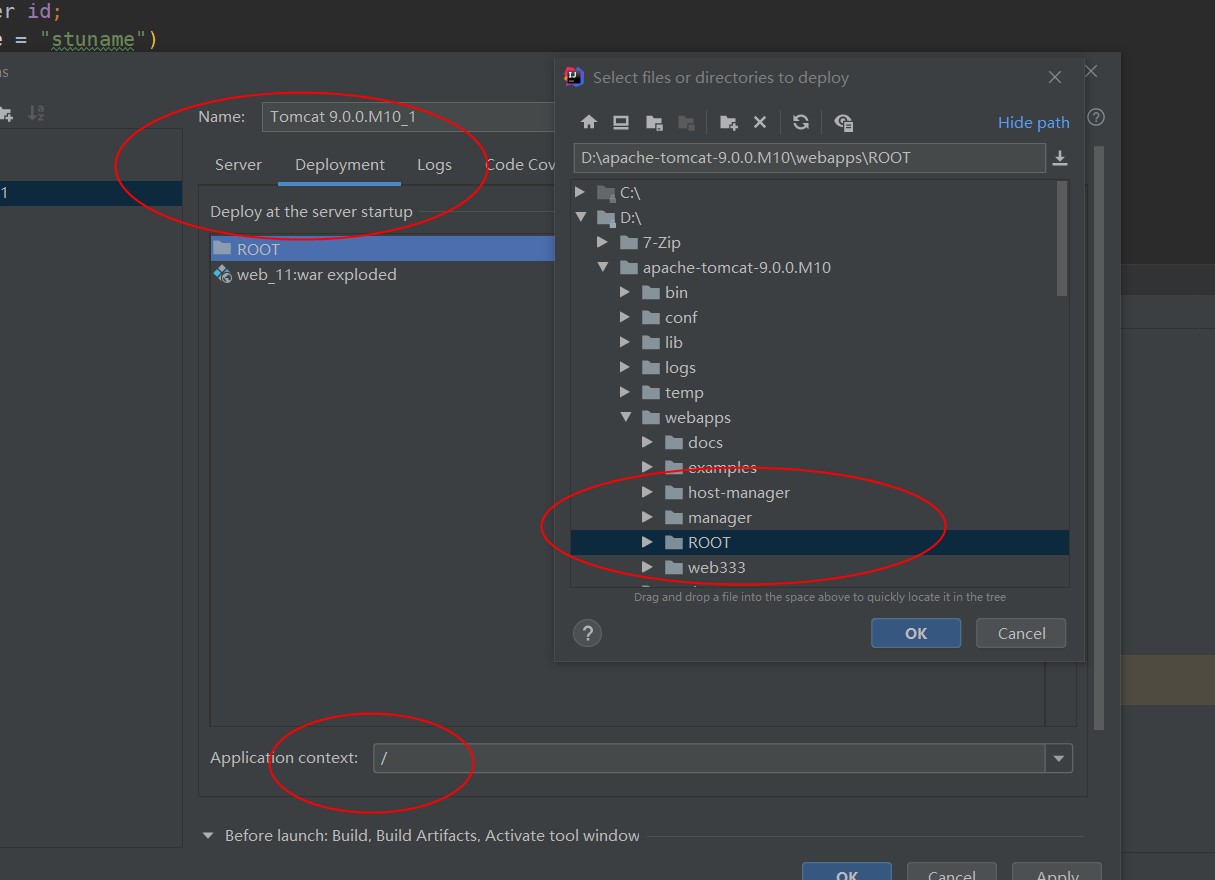Collapse the D:\ drive node
Viewport: 1215px width, 880px height.
coord(580,217)
